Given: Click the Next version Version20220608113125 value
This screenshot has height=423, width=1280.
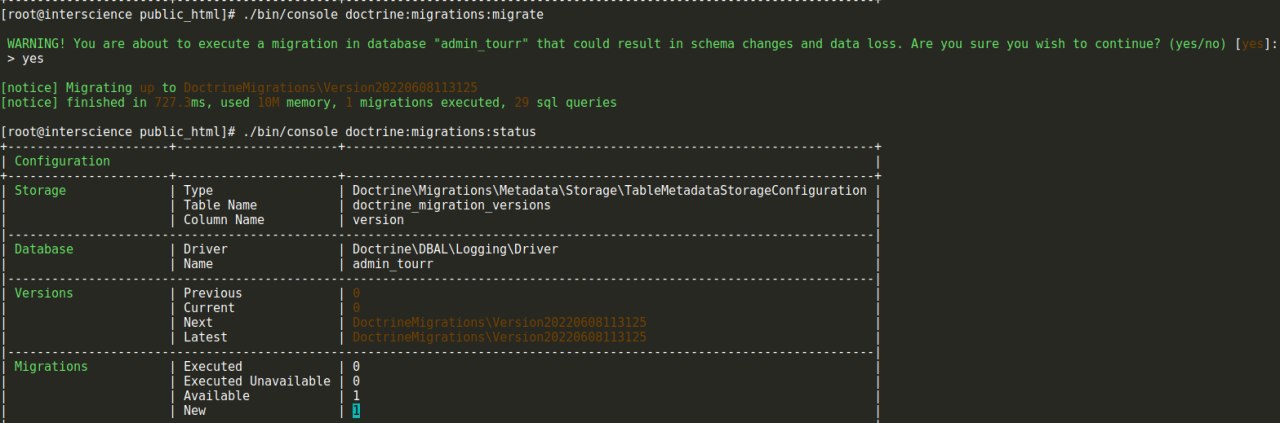Looking at the screenshot, I should [x=499, y=323].
